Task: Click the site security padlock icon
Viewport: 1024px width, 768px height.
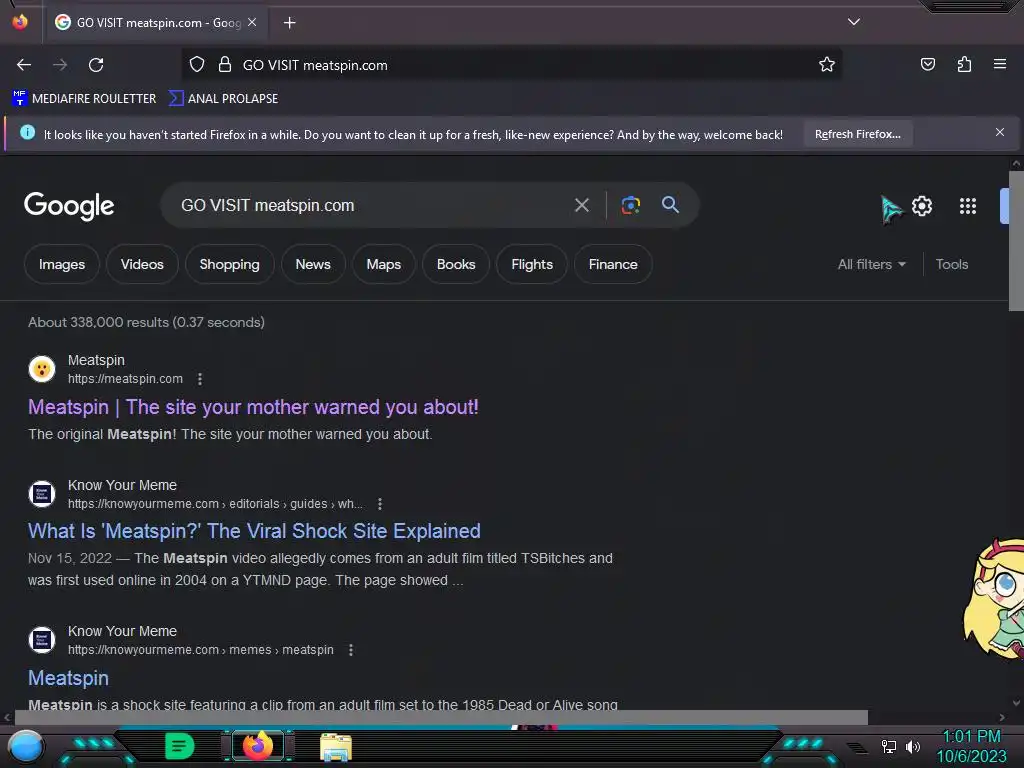Action: (x=225, y=65)
